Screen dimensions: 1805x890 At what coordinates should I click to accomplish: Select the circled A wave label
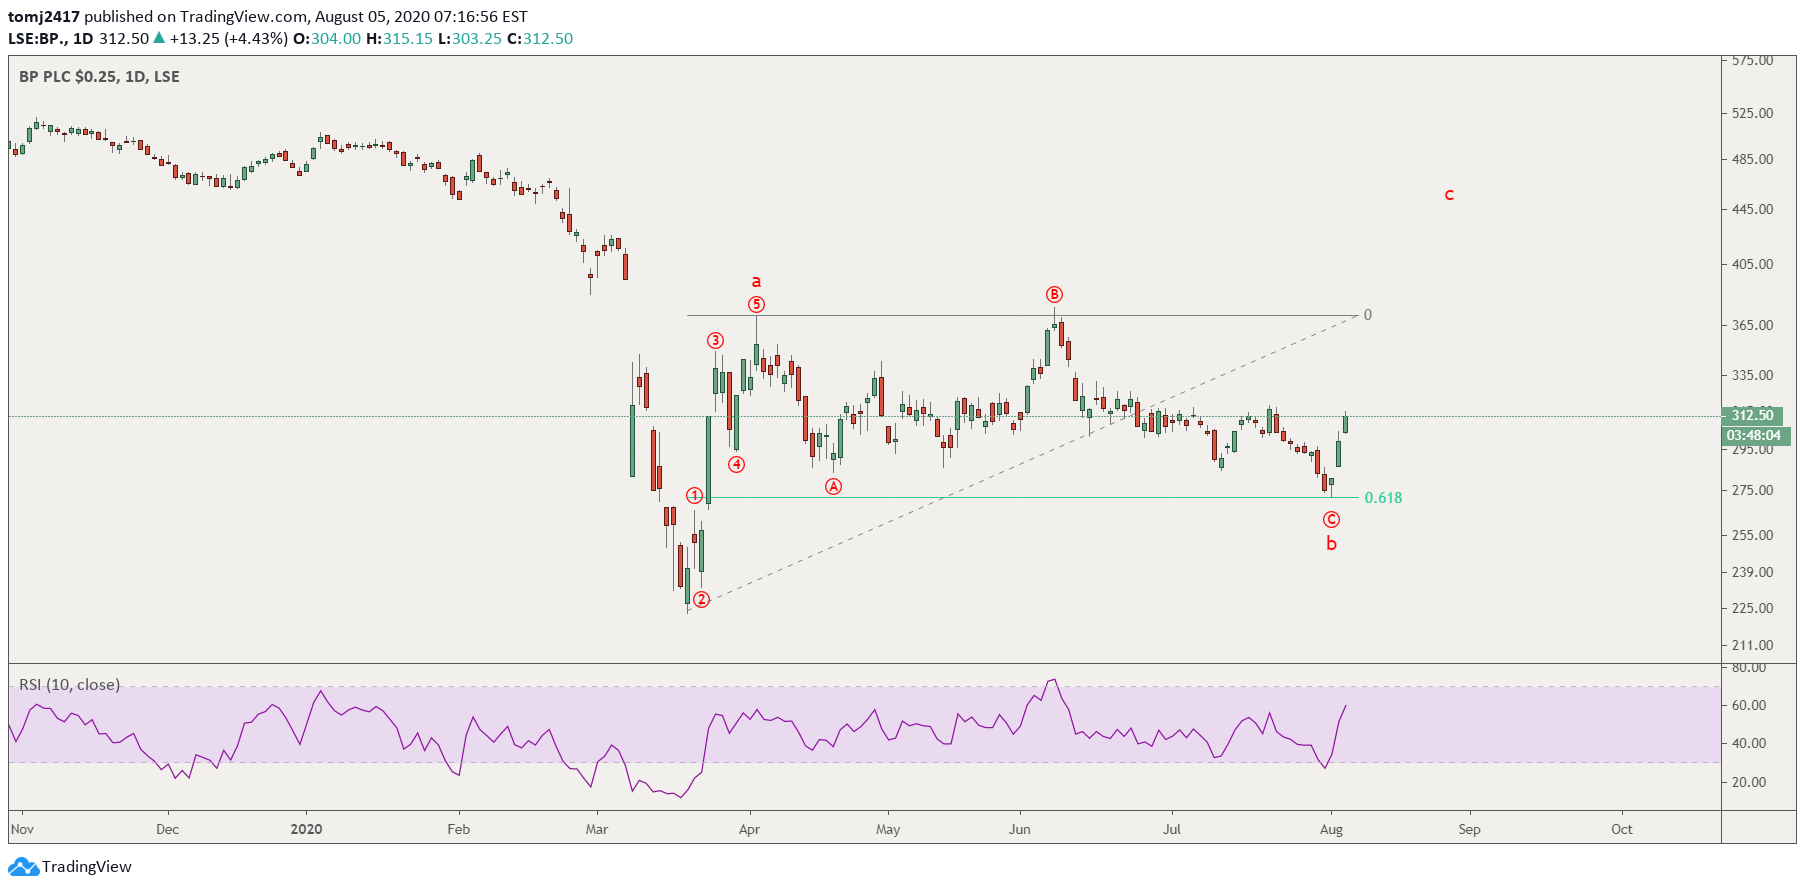[833, 487]
